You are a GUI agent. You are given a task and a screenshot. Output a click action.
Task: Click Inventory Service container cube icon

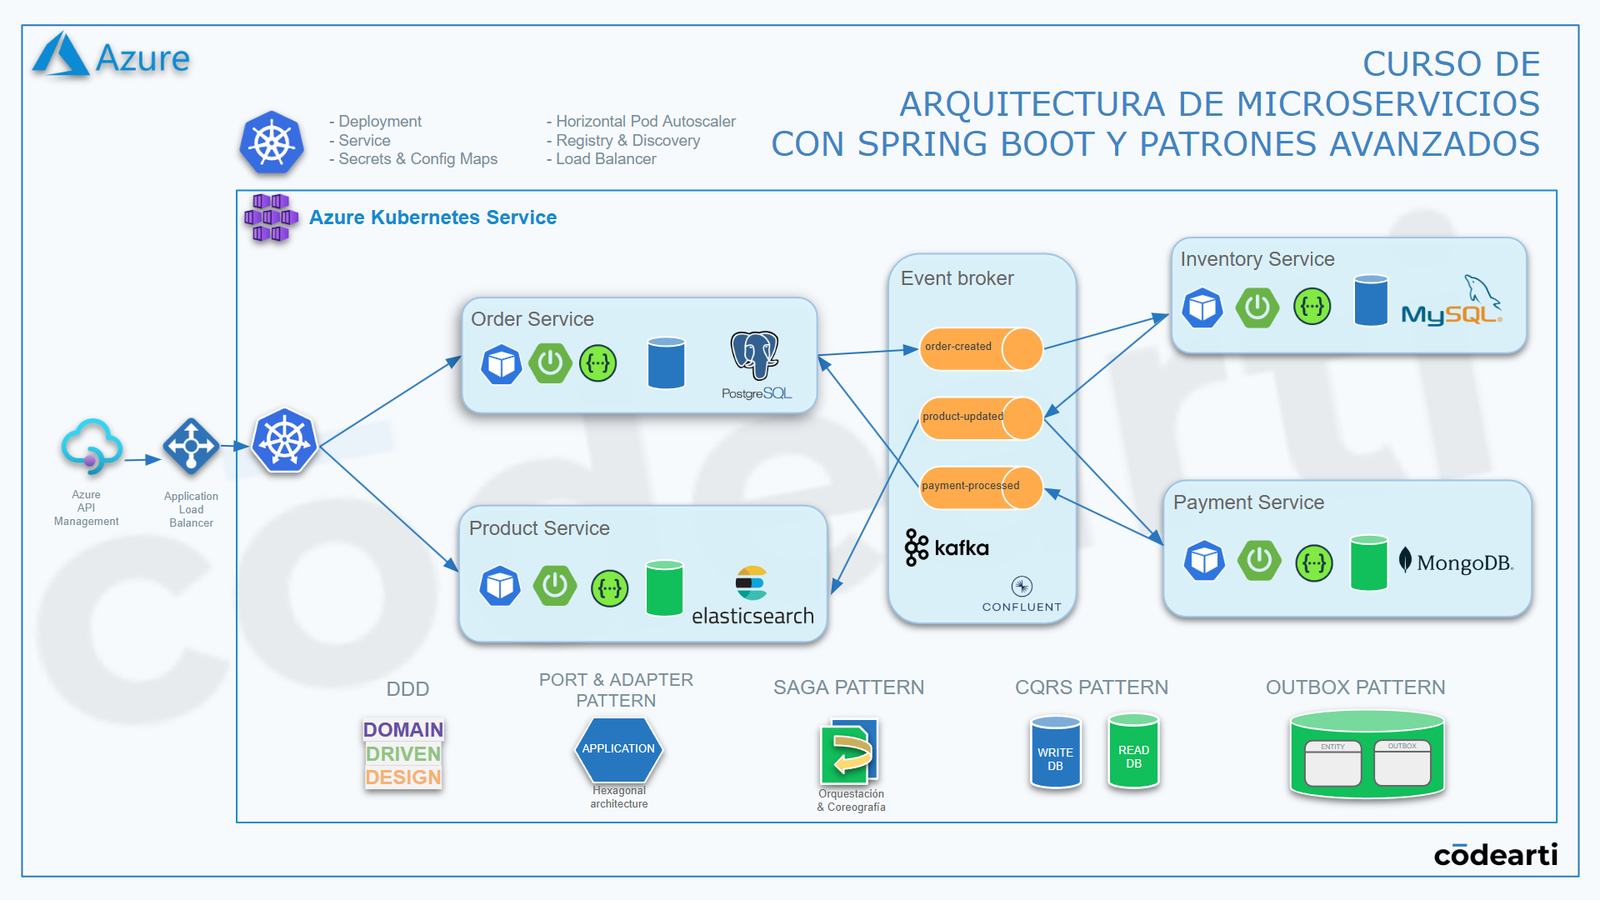coord(1202,308)
